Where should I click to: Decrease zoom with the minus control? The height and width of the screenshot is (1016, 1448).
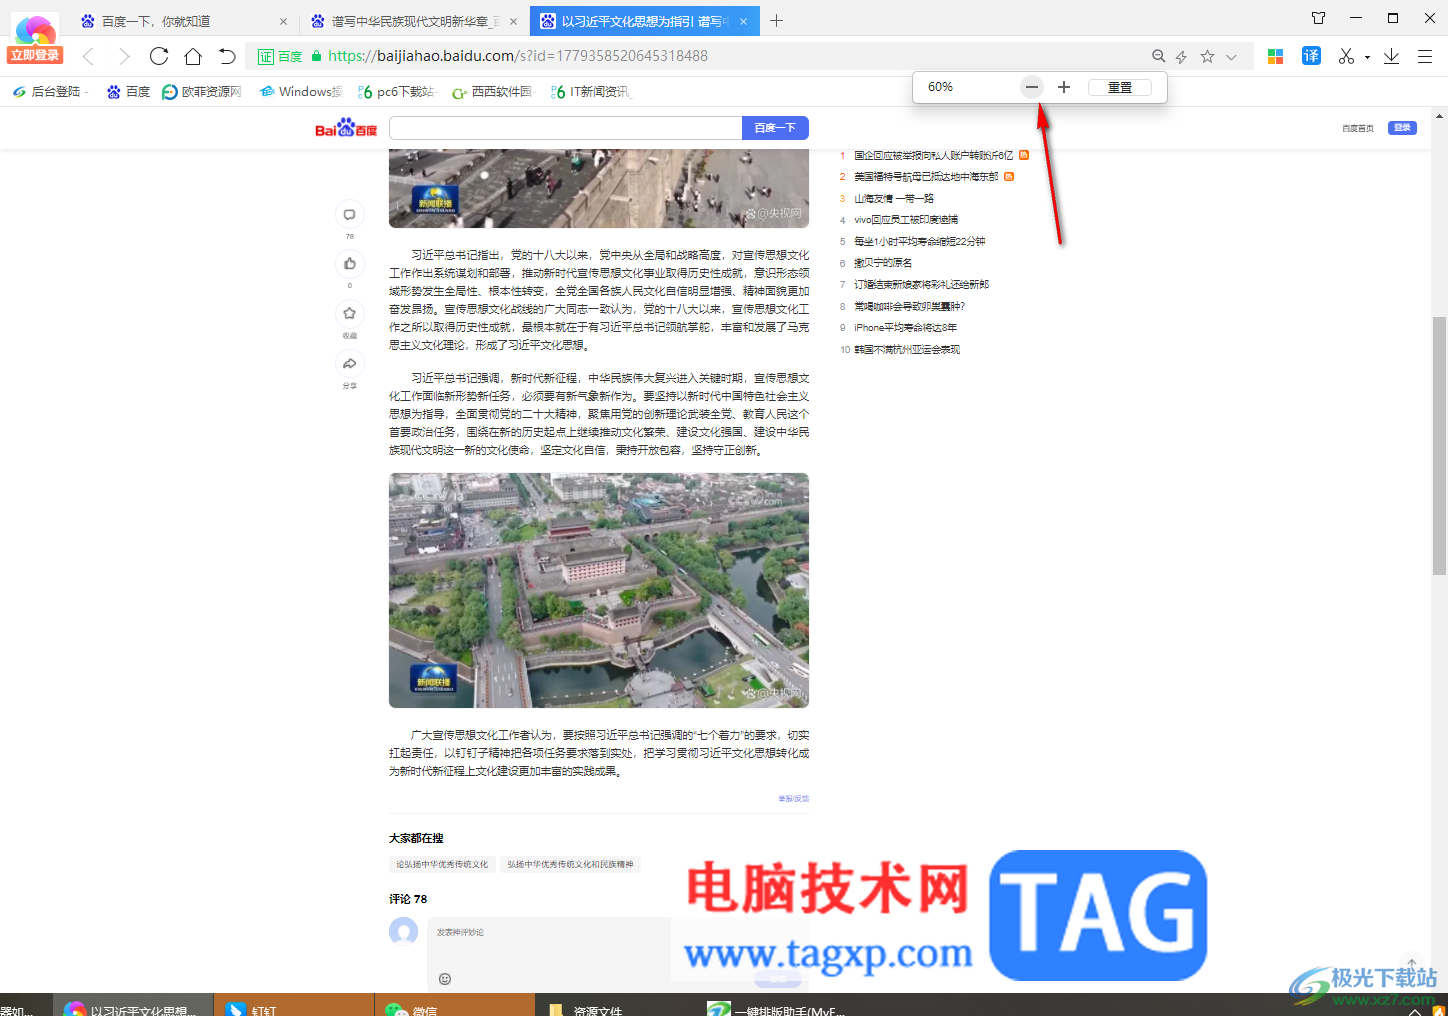click(1031, 87)
